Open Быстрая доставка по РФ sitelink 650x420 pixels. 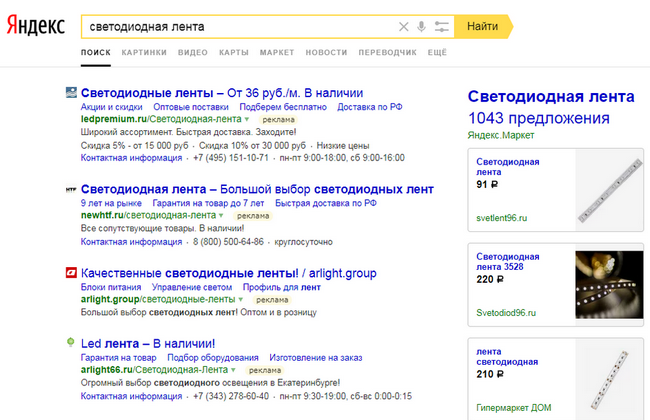(326, 203)
